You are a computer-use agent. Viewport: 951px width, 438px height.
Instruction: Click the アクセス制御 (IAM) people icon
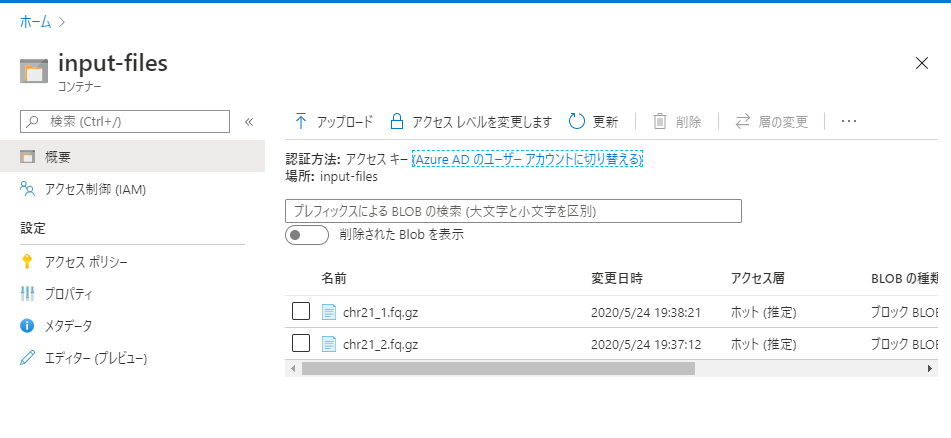[x=27, y=189]
